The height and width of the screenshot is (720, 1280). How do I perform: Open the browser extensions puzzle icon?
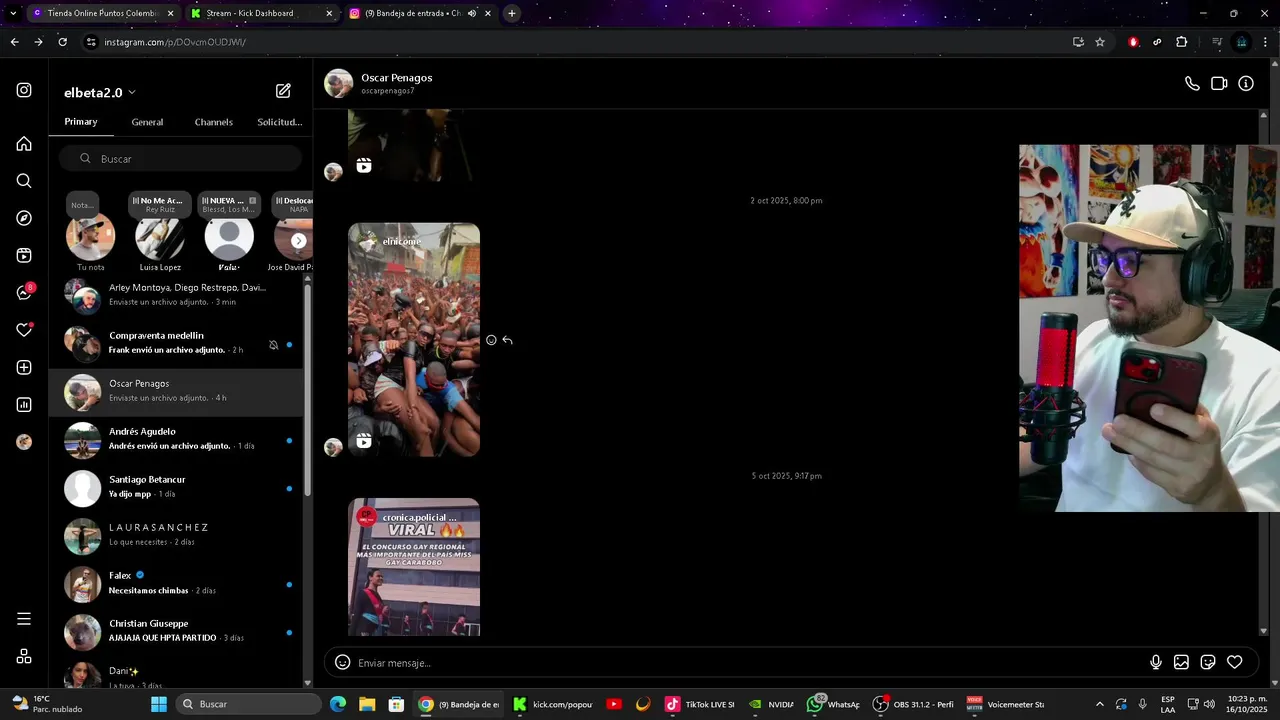point(1182,42)
